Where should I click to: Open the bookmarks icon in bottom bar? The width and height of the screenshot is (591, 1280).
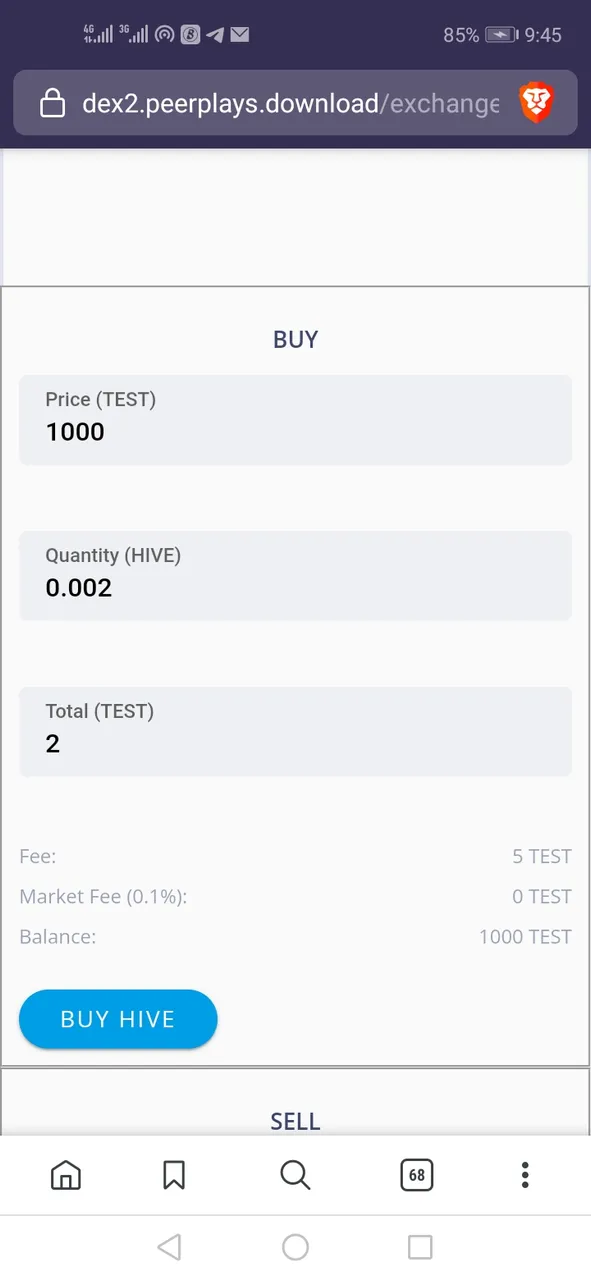(x=174, y=1175)
